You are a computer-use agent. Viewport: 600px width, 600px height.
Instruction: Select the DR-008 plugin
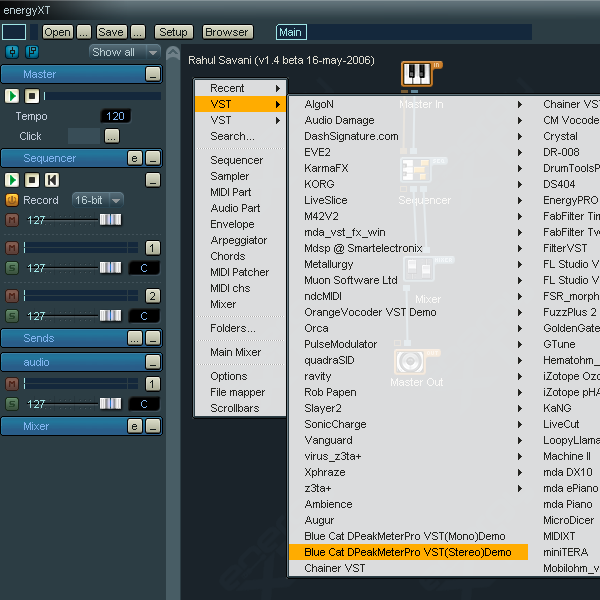561,152
